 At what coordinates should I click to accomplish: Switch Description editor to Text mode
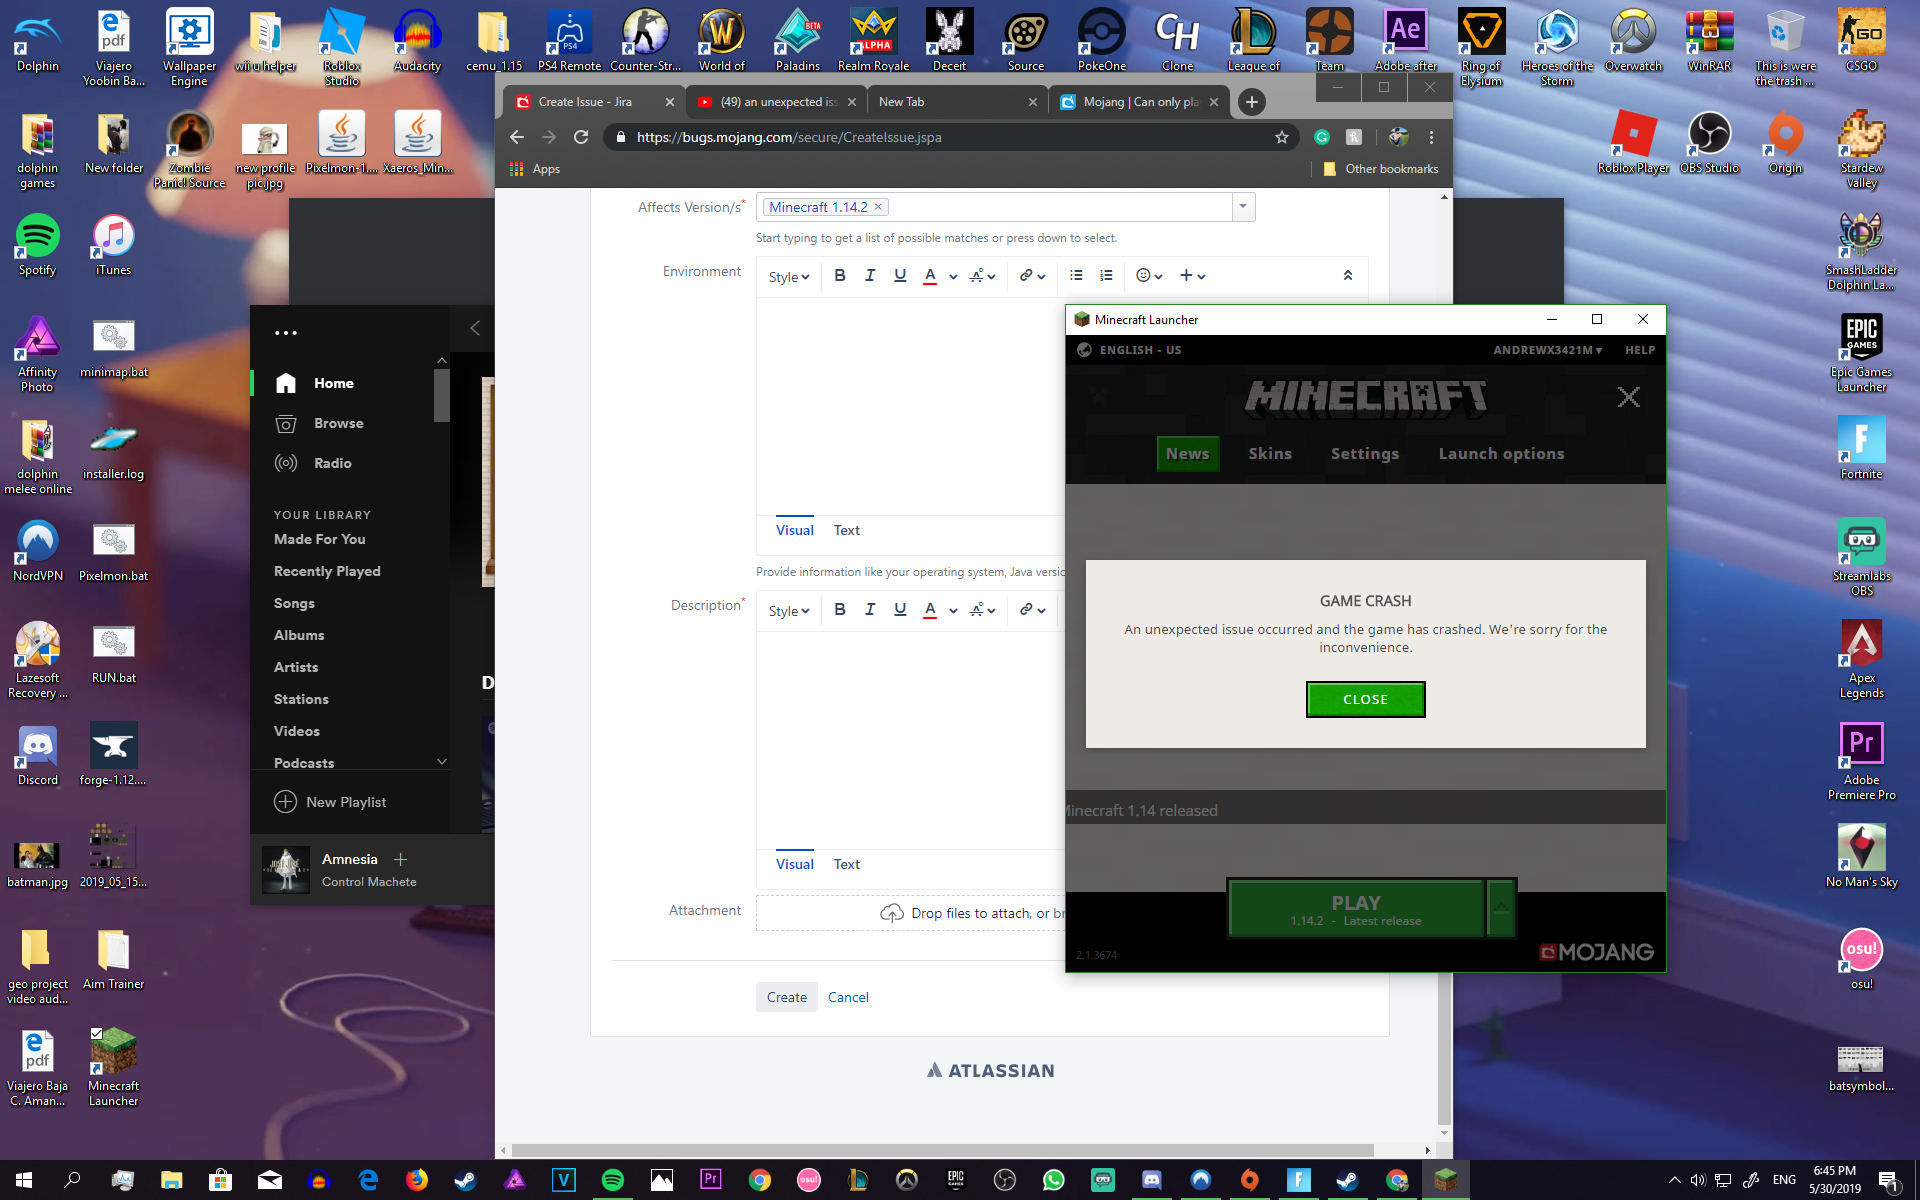[x=846, y=864]
